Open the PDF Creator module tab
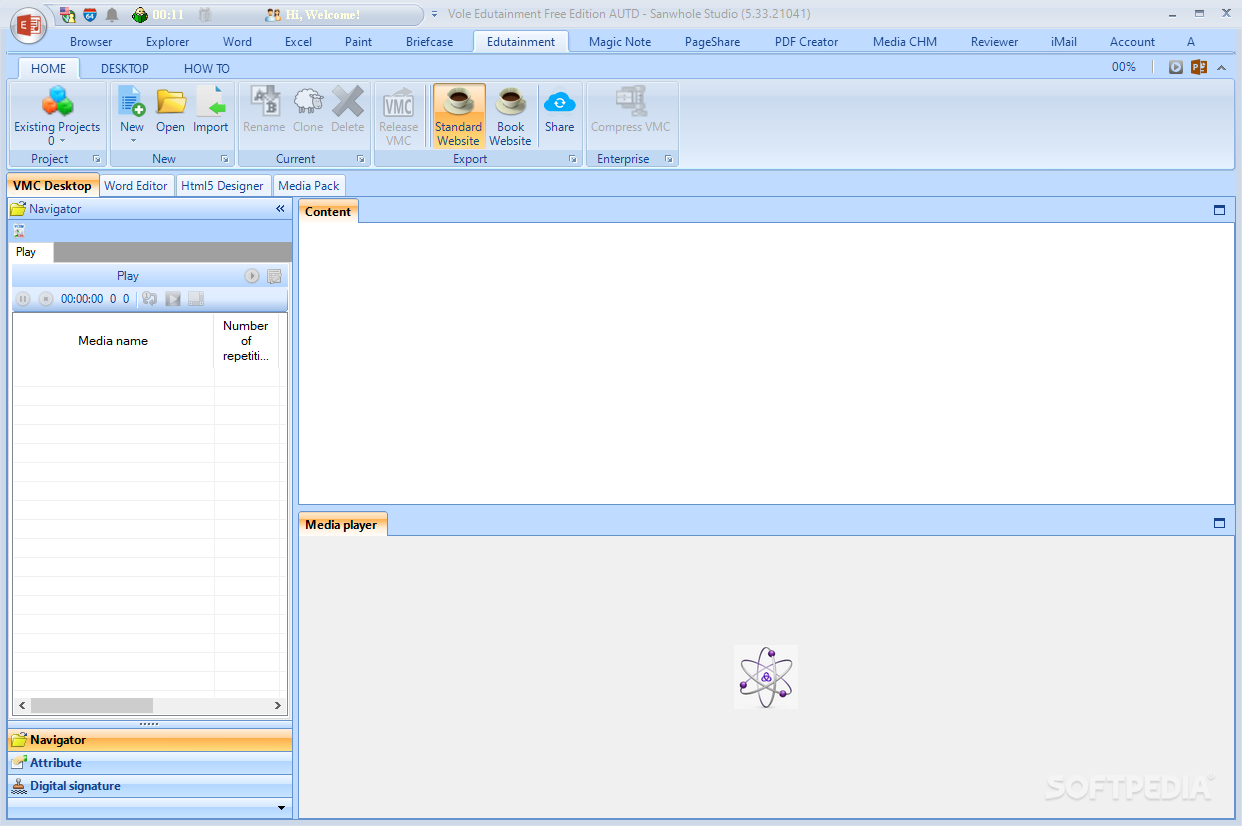This screenshot has width=1242, height=826. click(807, 42)
